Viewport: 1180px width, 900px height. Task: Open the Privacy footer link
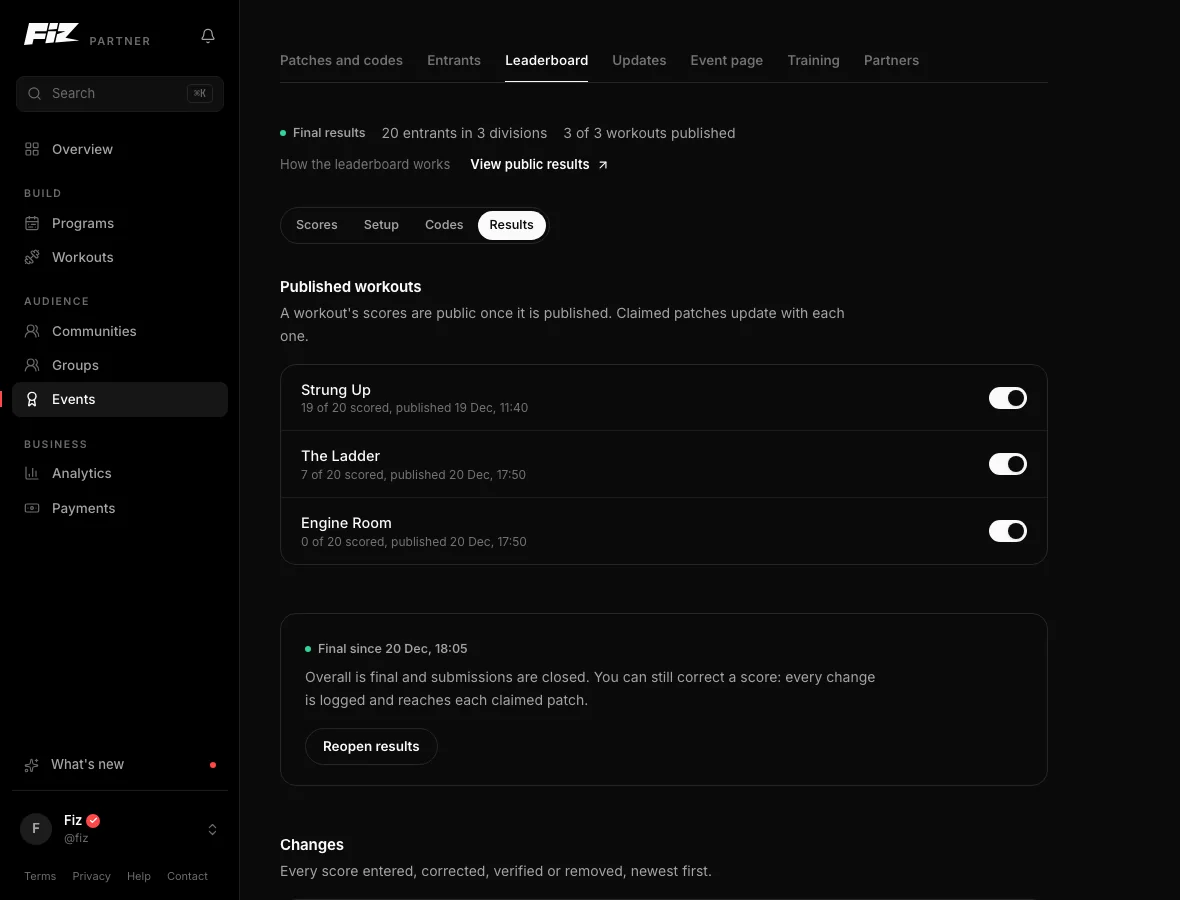click(x=91, y=877)
